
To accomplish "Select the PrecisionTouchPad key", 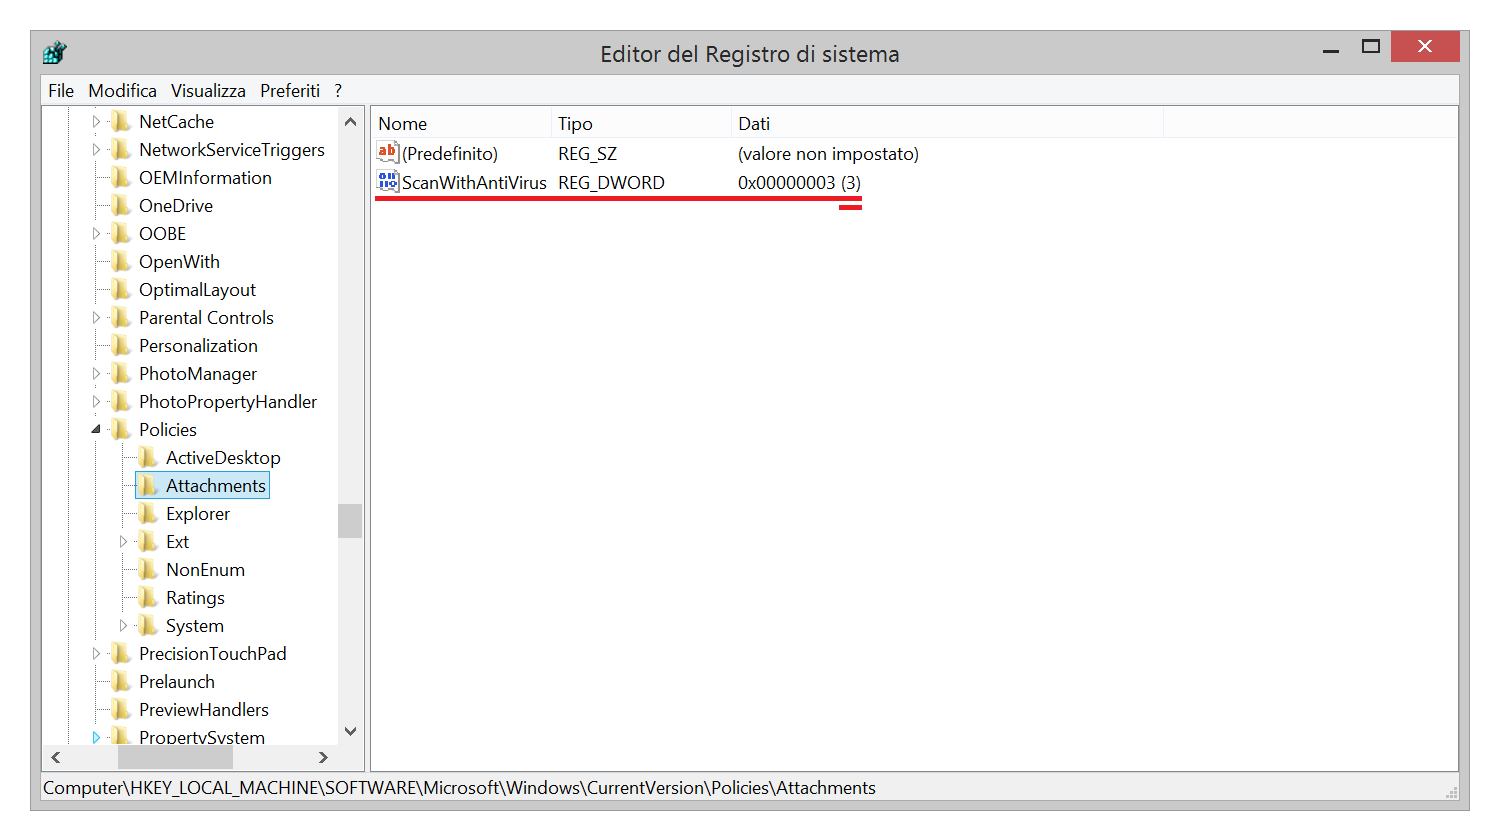I will (x=212, y=654).
